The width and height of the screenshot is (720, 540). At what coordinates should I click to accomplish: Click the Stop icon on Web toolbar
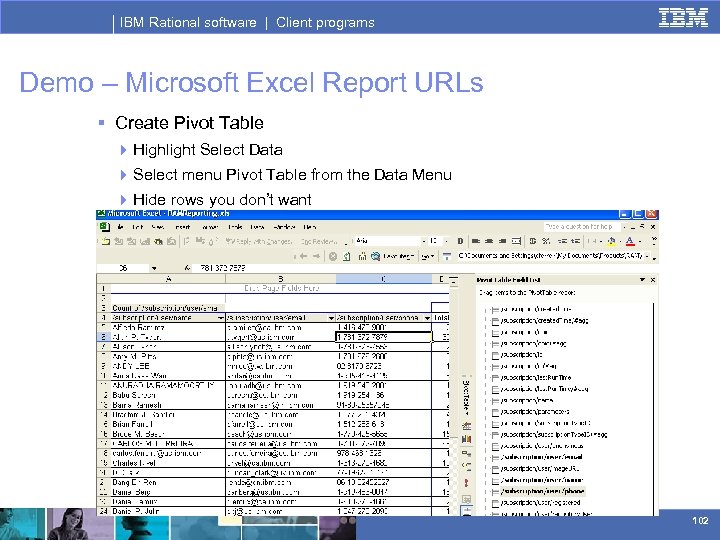point(333,256)
